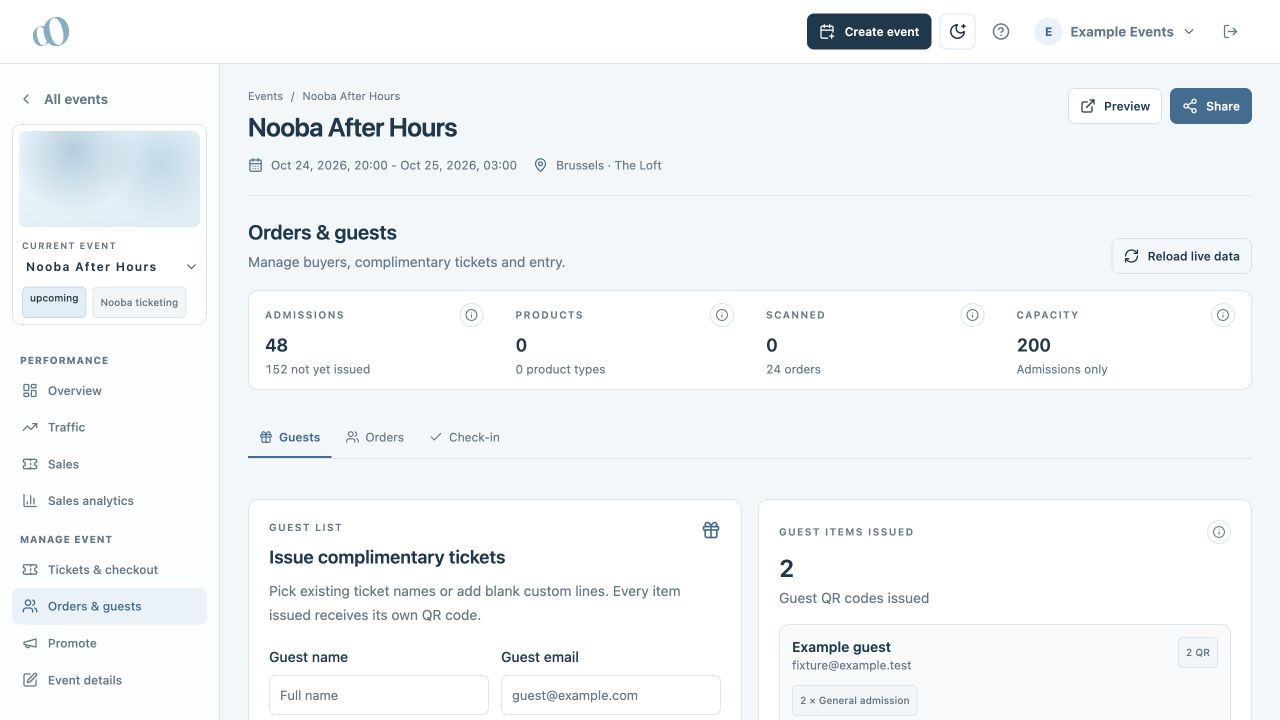Preview the event page
This screenshot has width=1280, height=720.
pos(1115,106)
